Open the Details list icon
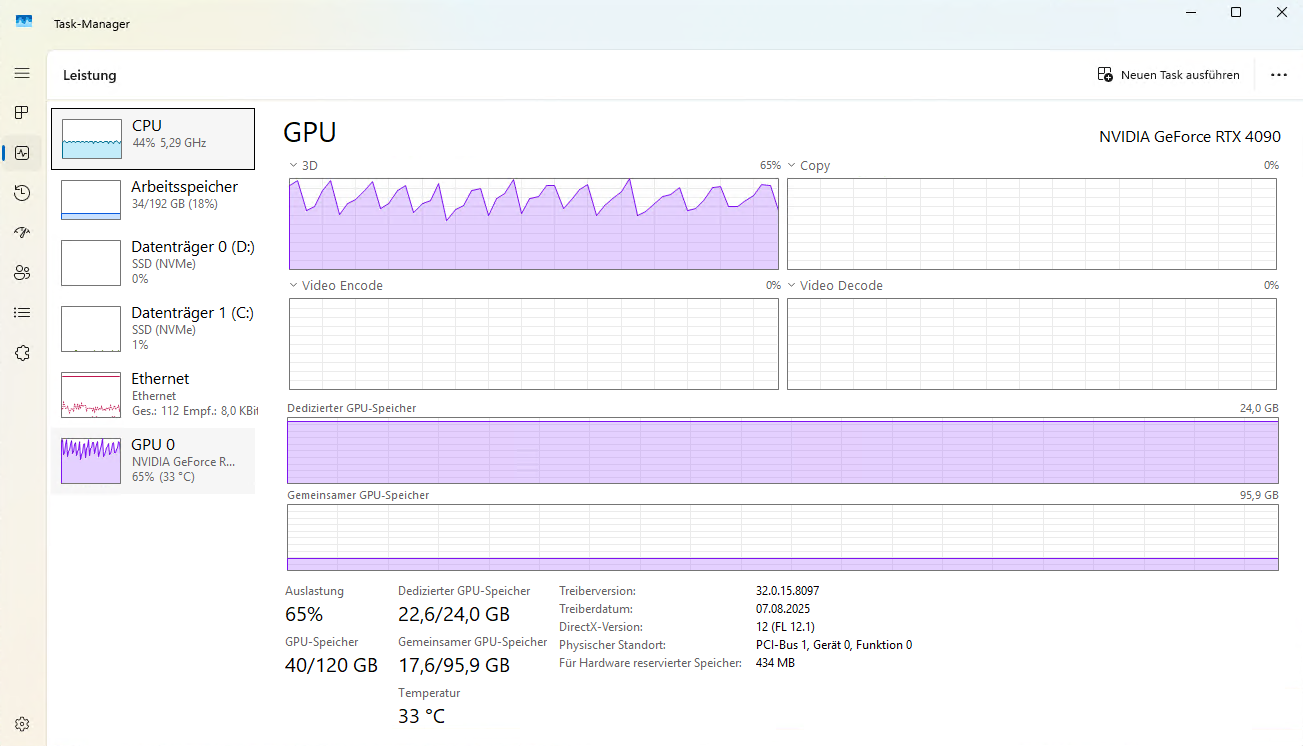Viewport: 1303px width, 746px height. (x=22, y=312)
